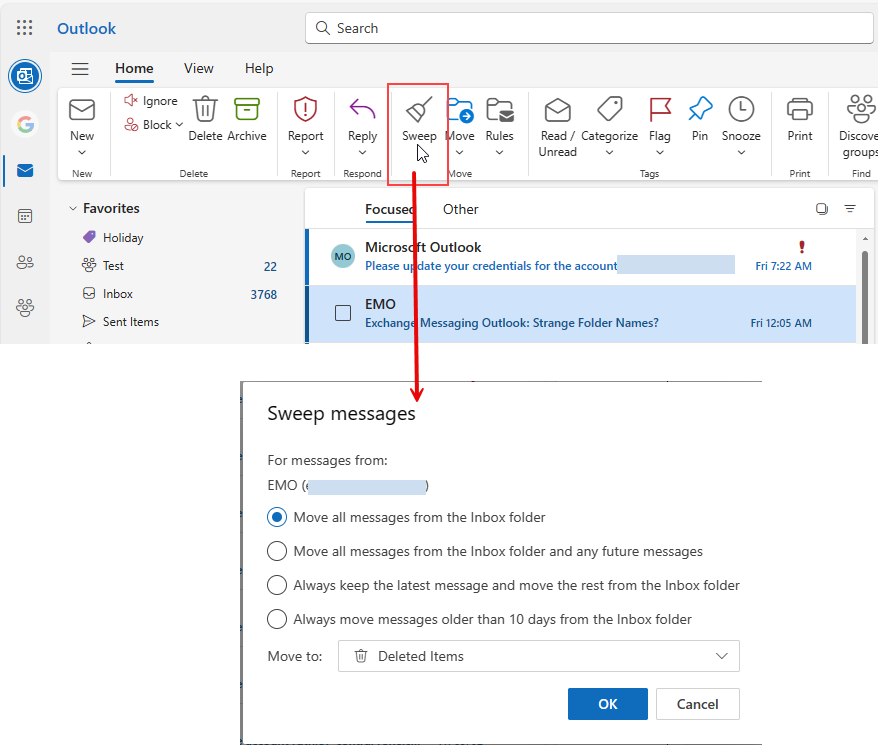Click Block sender button
This screenshot has height=745, width=878.
click(x=148, y=124)
